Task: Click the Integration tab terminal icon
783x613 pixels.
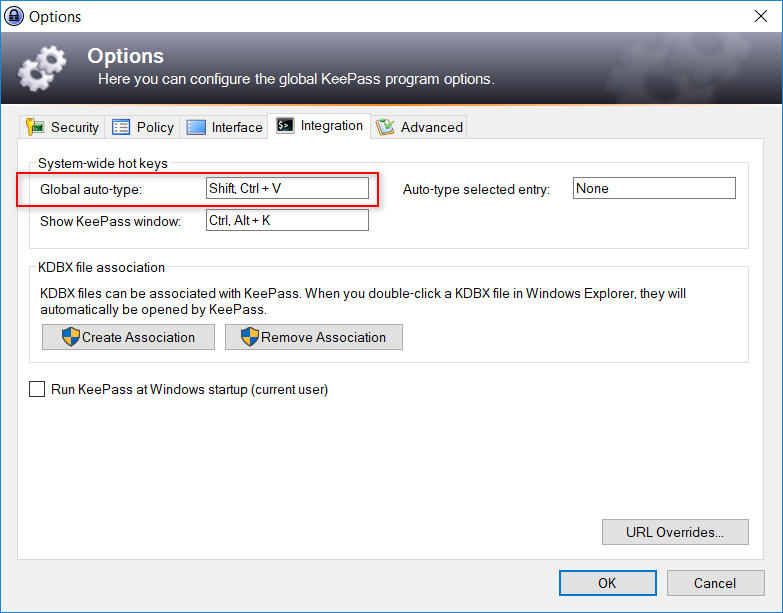Action: tap(285, 125)
